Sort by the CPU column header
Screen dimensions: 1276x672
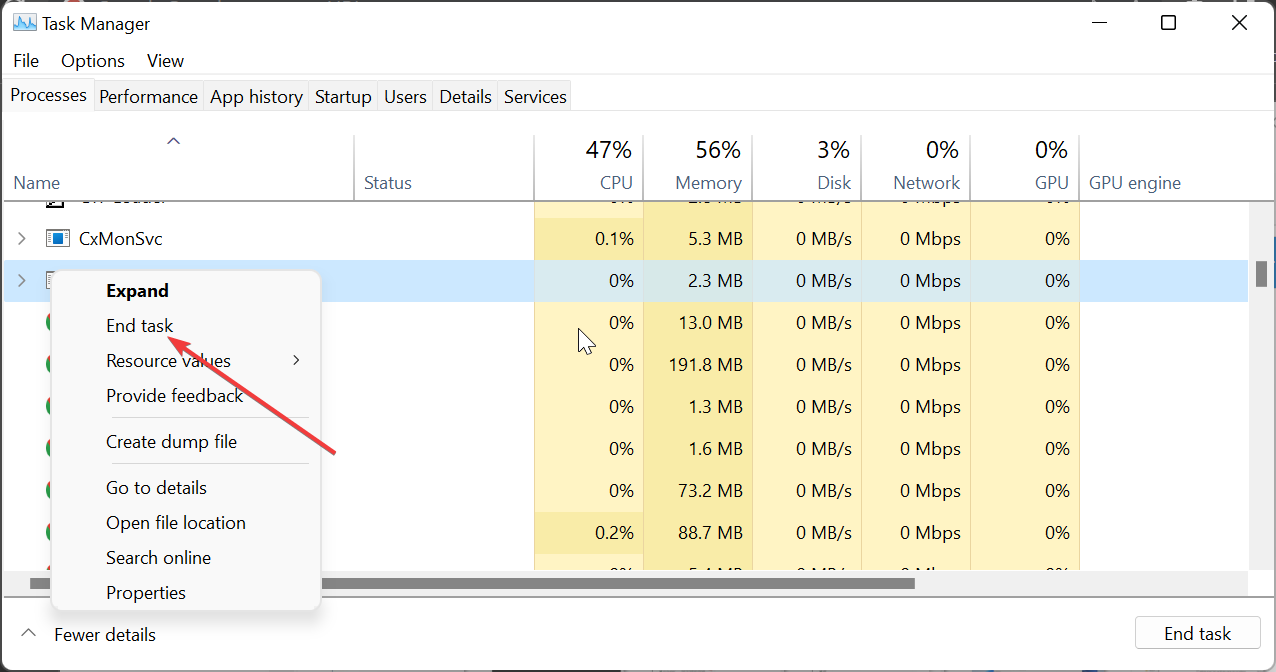589,168
